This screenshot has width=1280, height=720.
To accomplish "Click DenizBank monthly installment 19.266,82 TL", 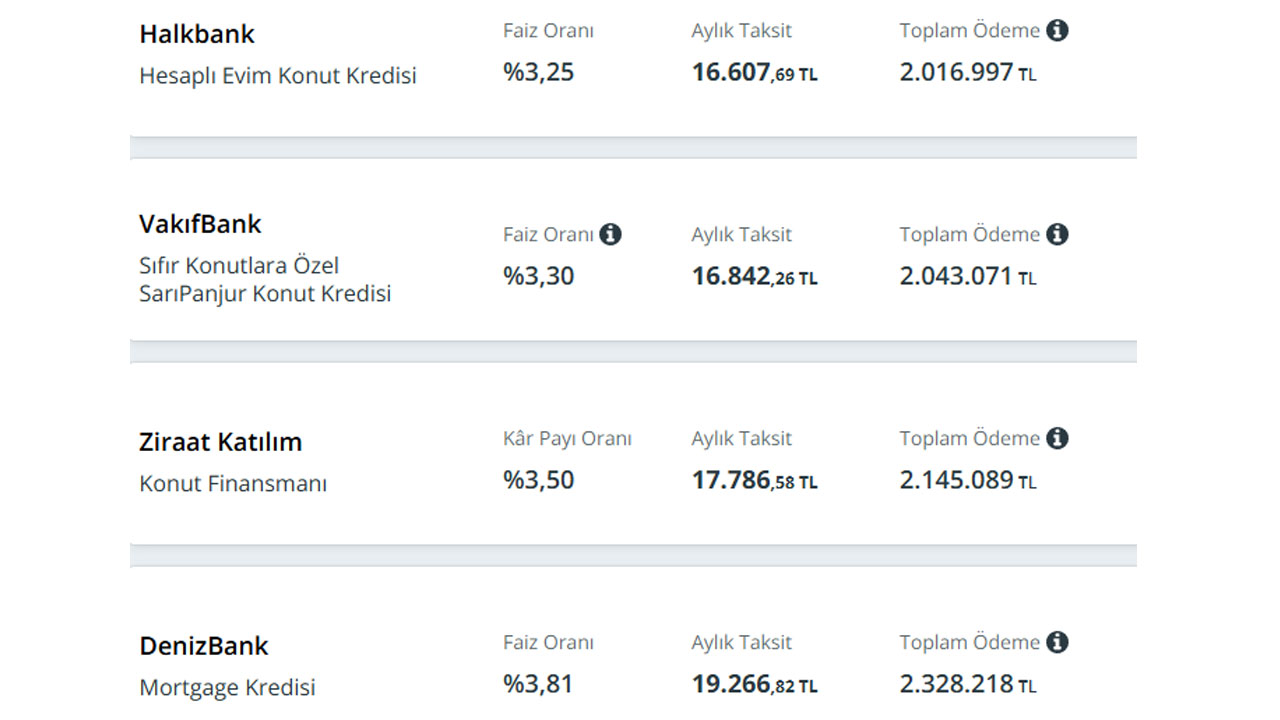I will [755, 685].
